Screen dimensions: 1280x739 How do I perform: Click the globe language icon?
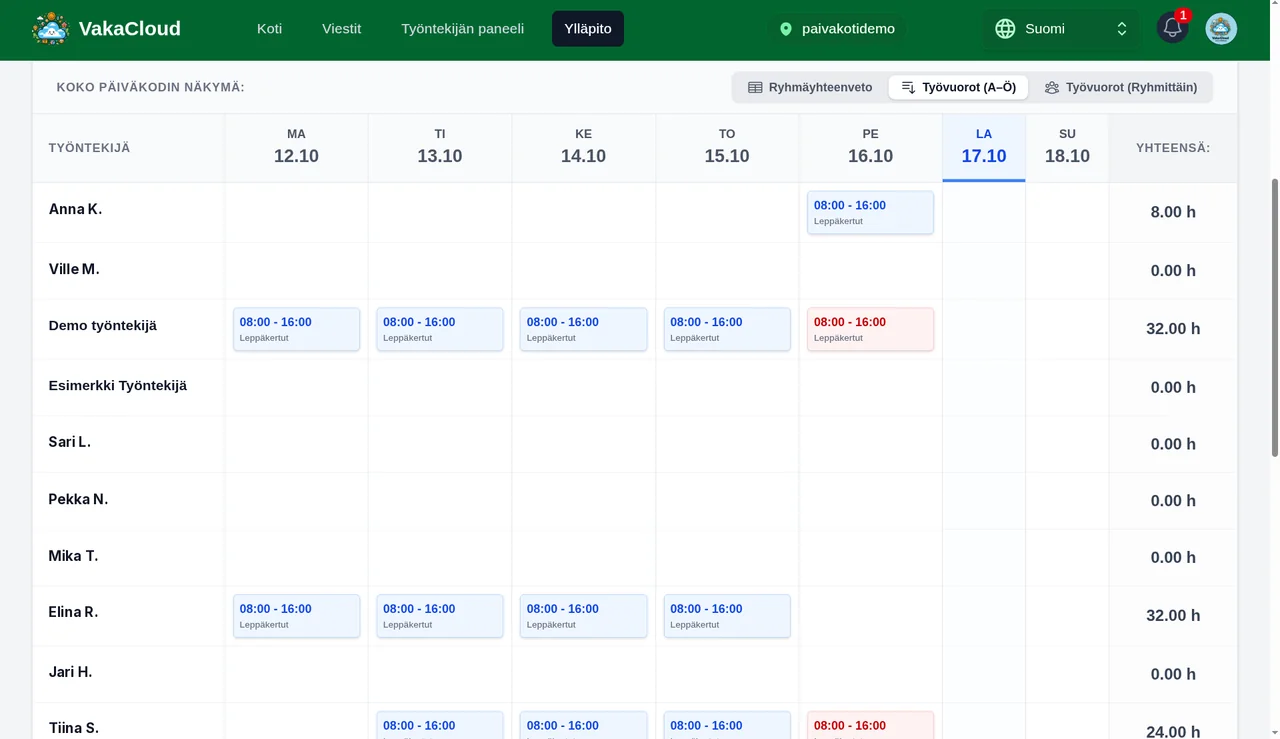coord(1005,29)
